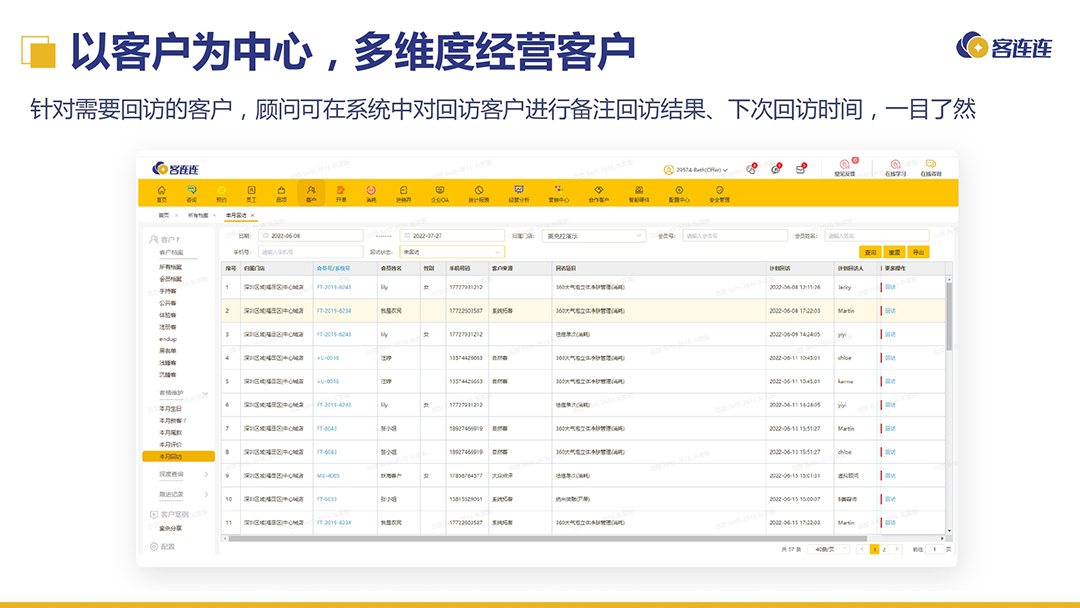Viewport: 1080px width, 608px height.
Task: Click the 回访 link in row 1
Action: 891,287
